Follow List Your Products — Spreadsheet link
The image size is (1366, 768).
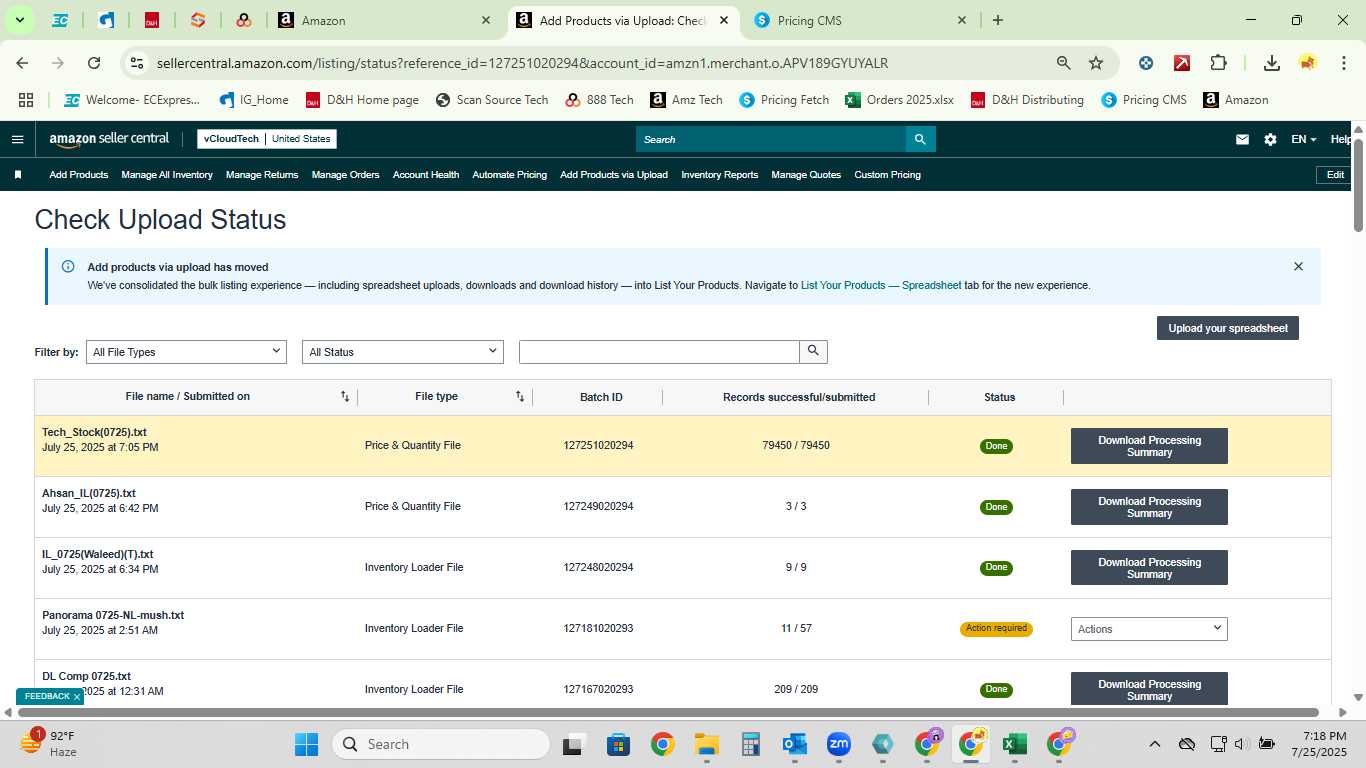click(x=881, y=285)
